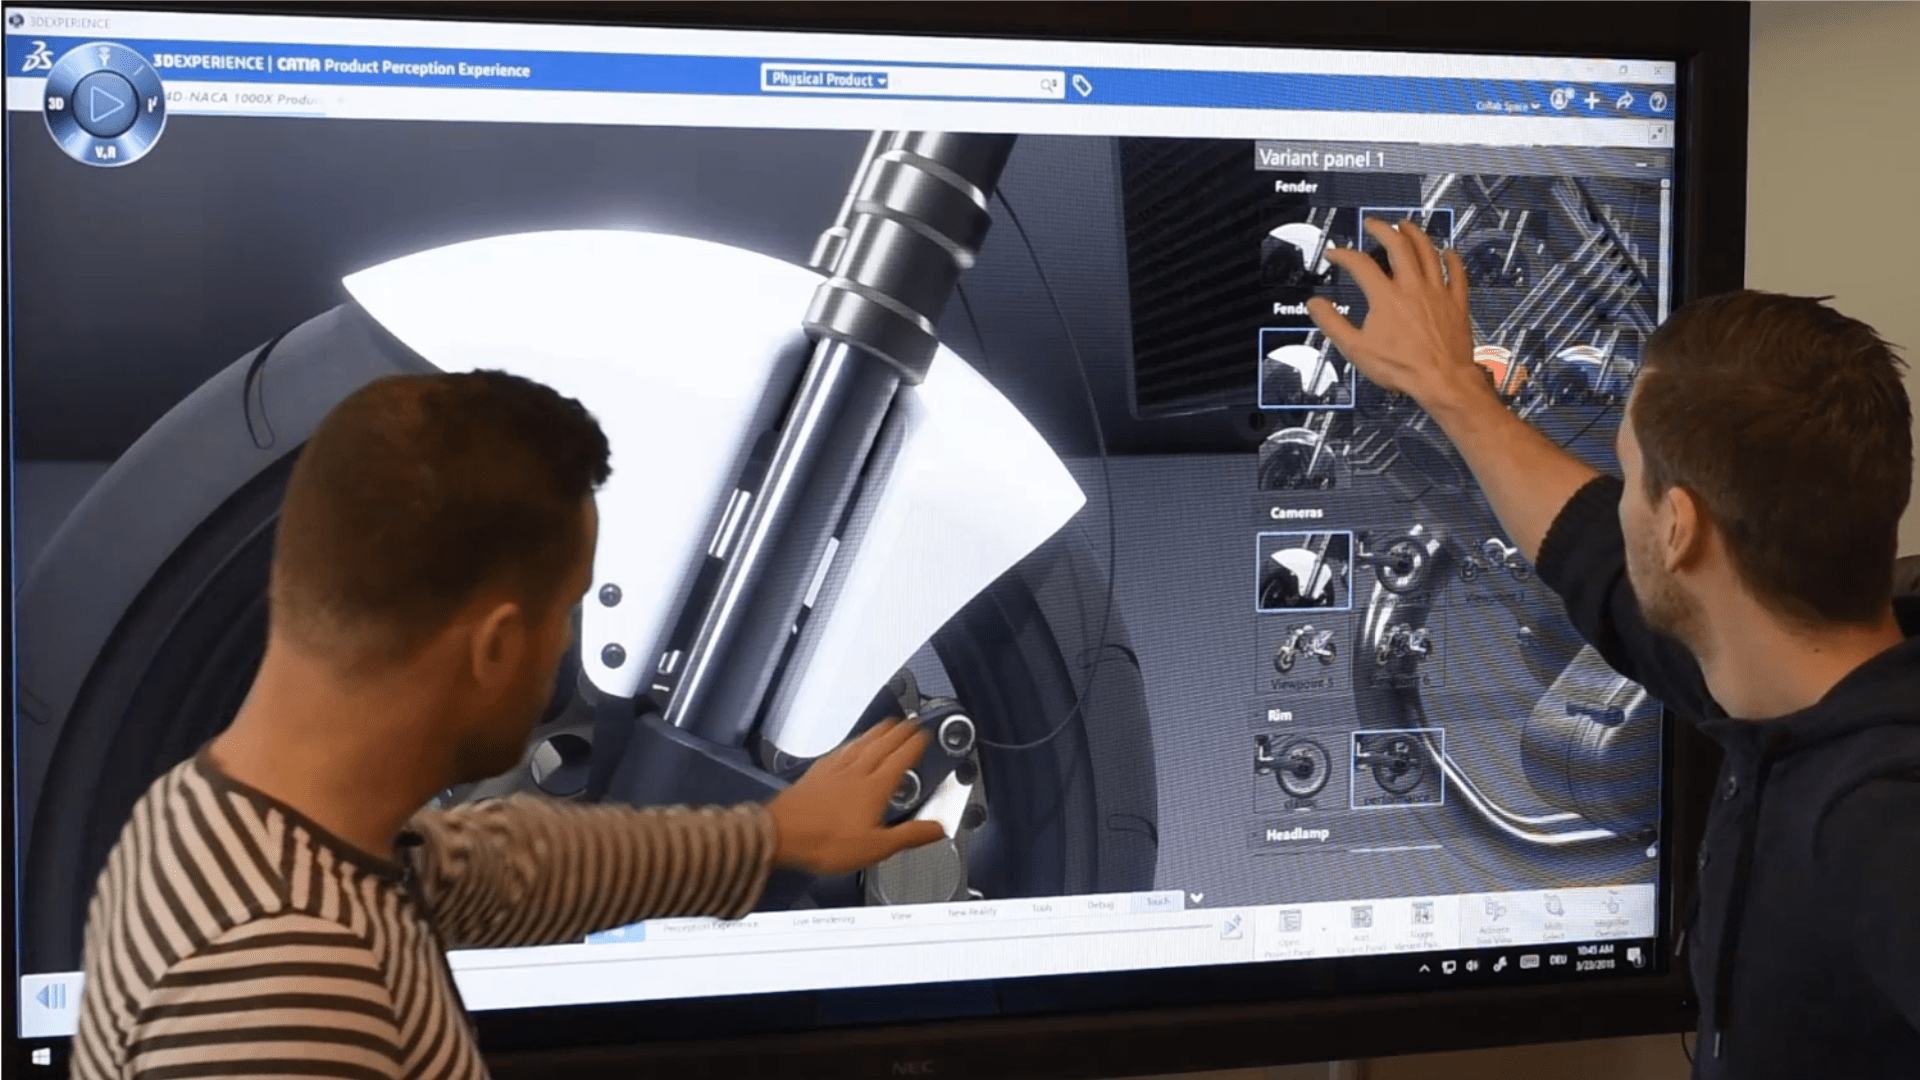Click the Activate Tree View tool
This screenshot has width=1920, height=1080.
(1494, 919)
